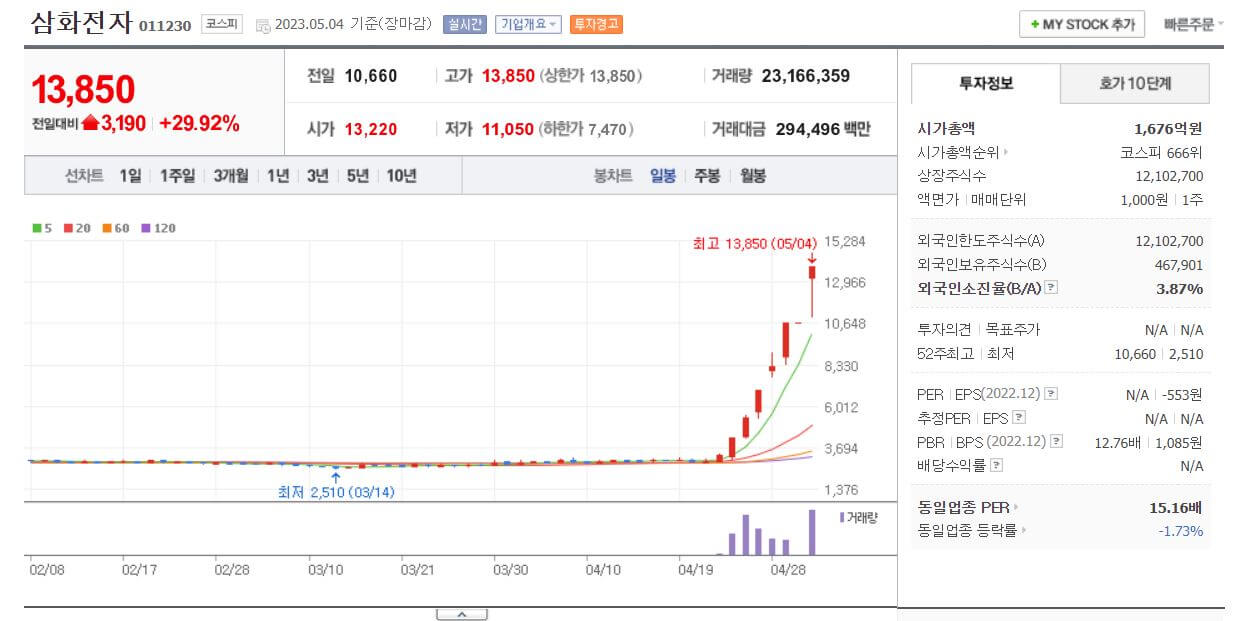Open help icon next to PBR BPS
The height and width of the screenshot is (621, 1233).
1056,441
